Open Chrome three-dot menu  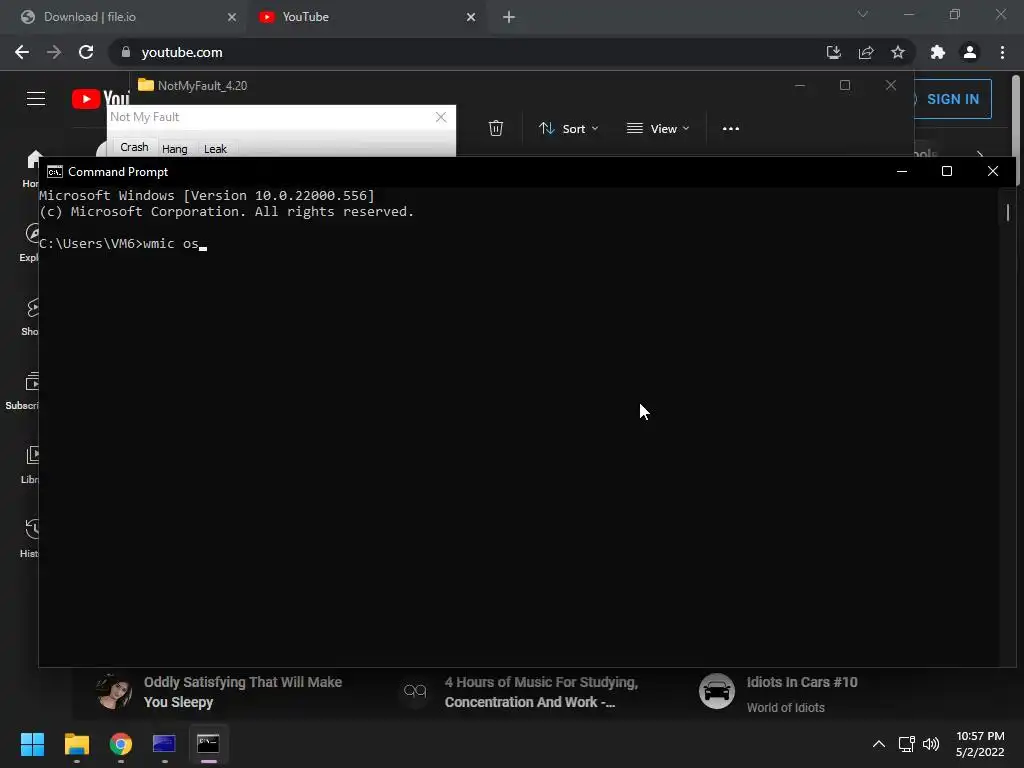(1002, 52)
